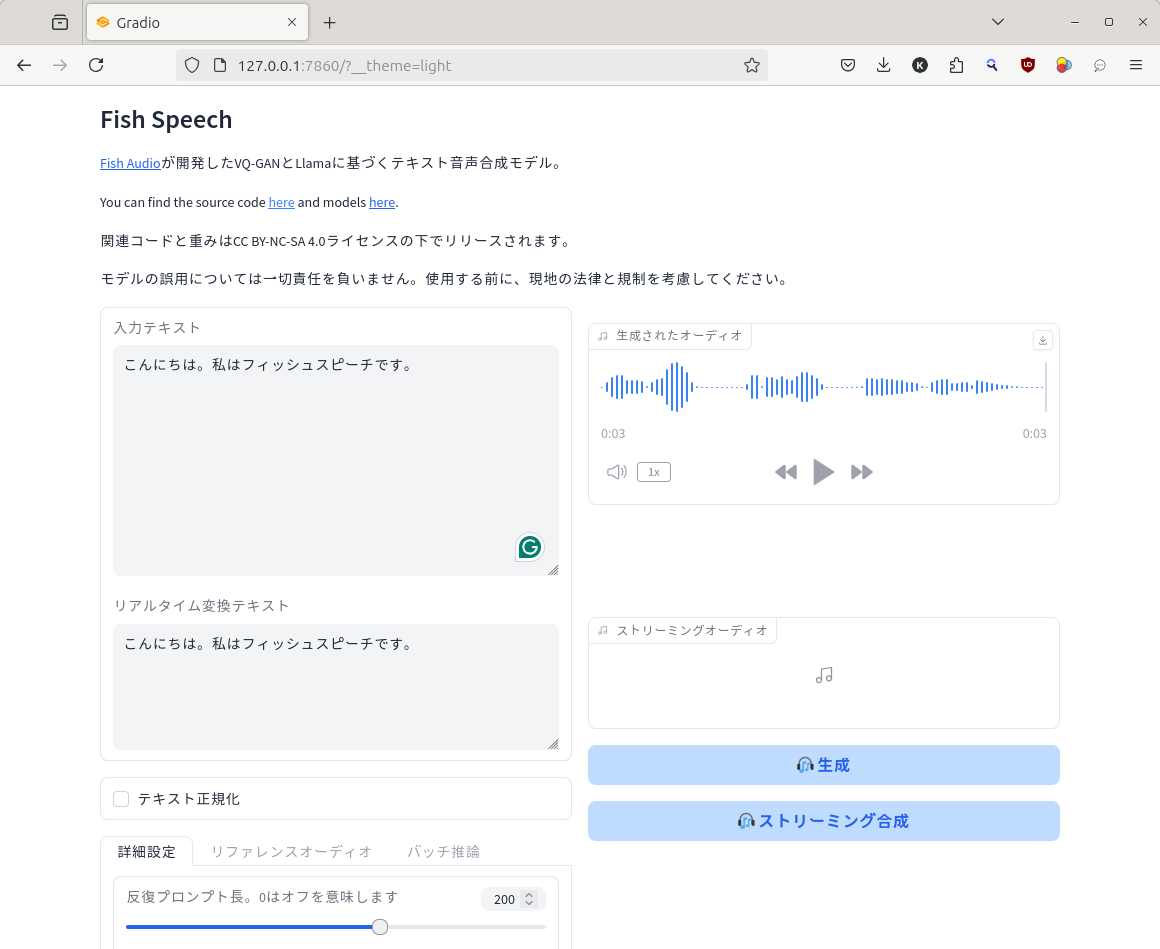Fast-forward the generated audio
1160x949 pixels.
(x=862, y=472)
